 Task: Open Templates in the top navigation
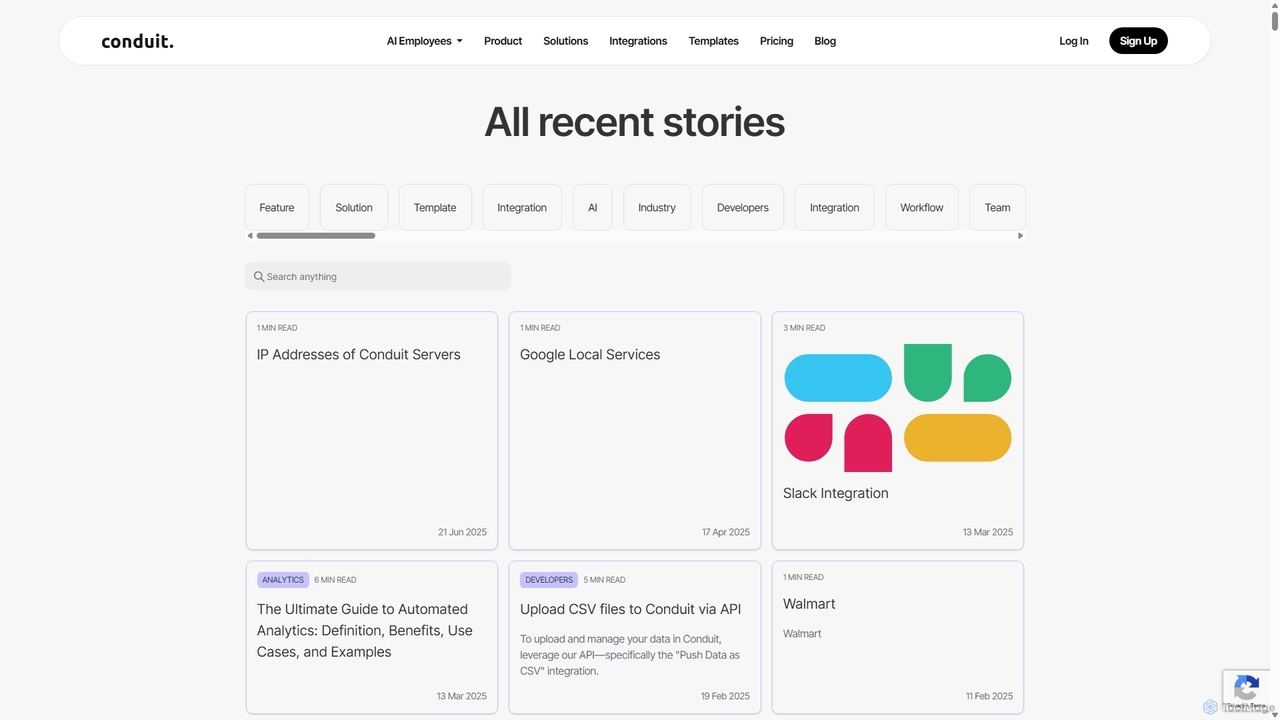pos(714,41)
